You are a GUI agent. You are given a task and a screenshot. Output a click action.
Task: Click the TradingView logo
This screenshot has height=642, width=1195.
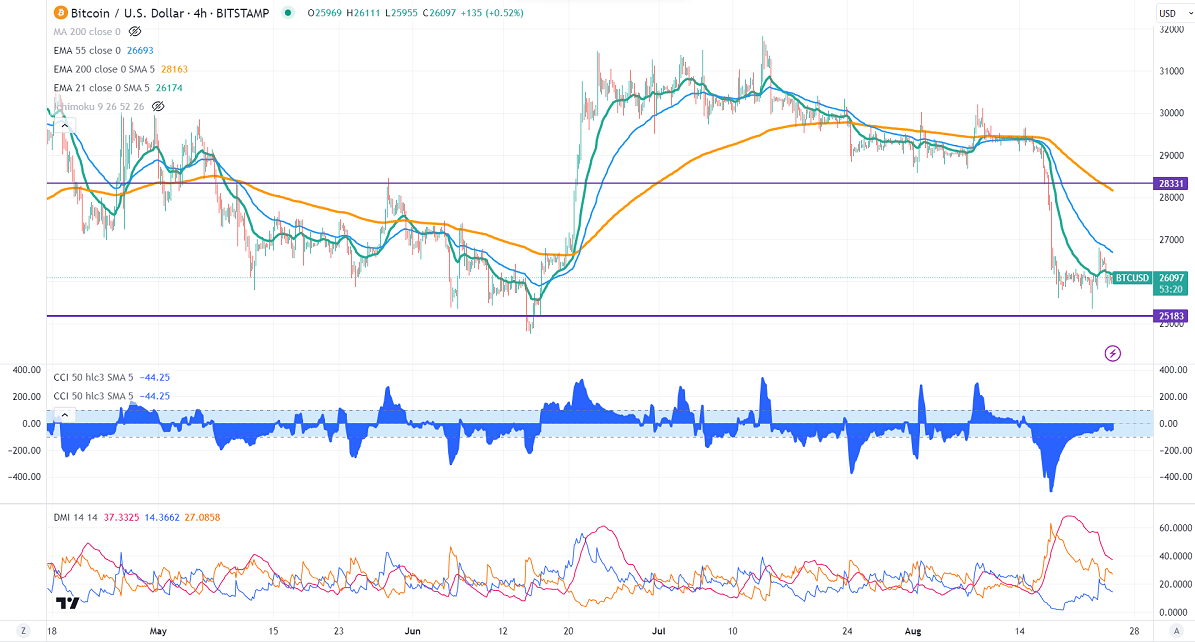pos(67,603)
